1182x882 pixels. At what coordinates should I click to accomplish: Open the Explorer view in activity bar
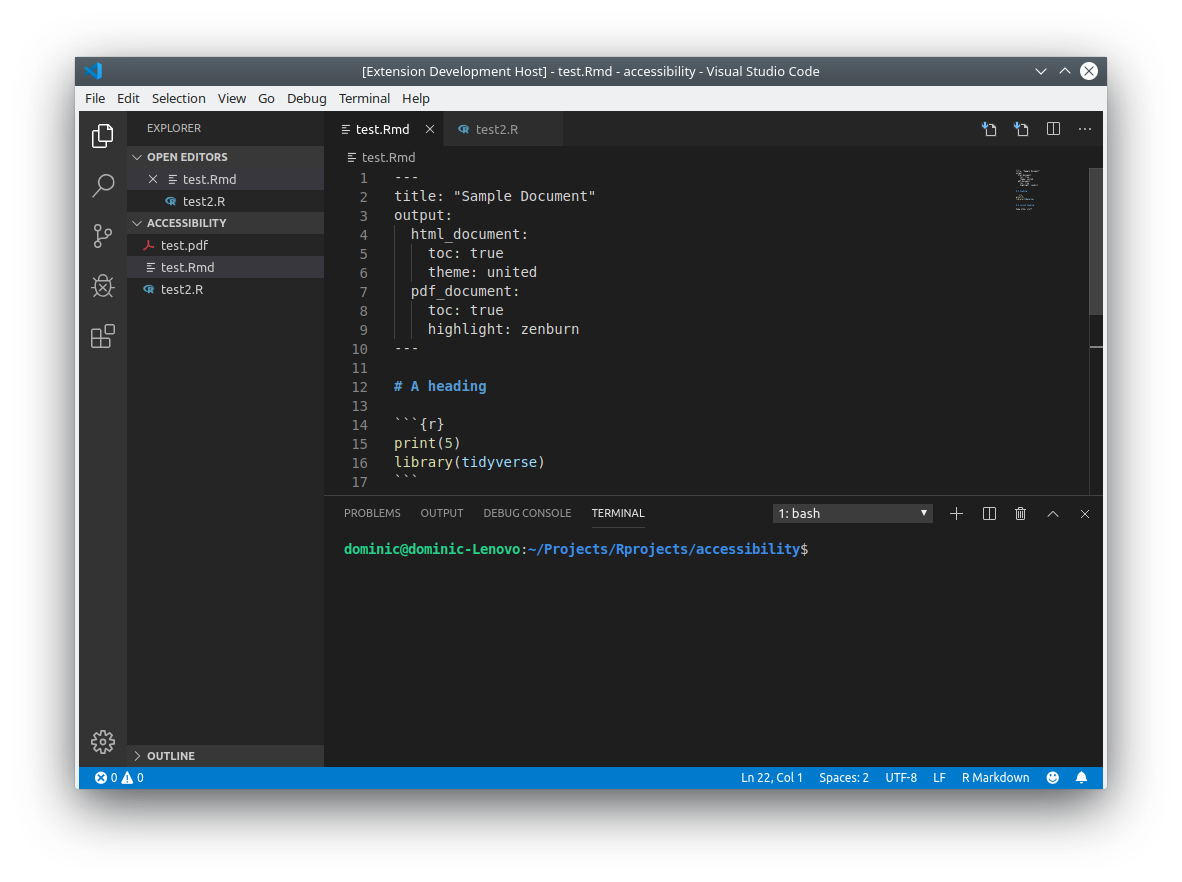(103, 136)
